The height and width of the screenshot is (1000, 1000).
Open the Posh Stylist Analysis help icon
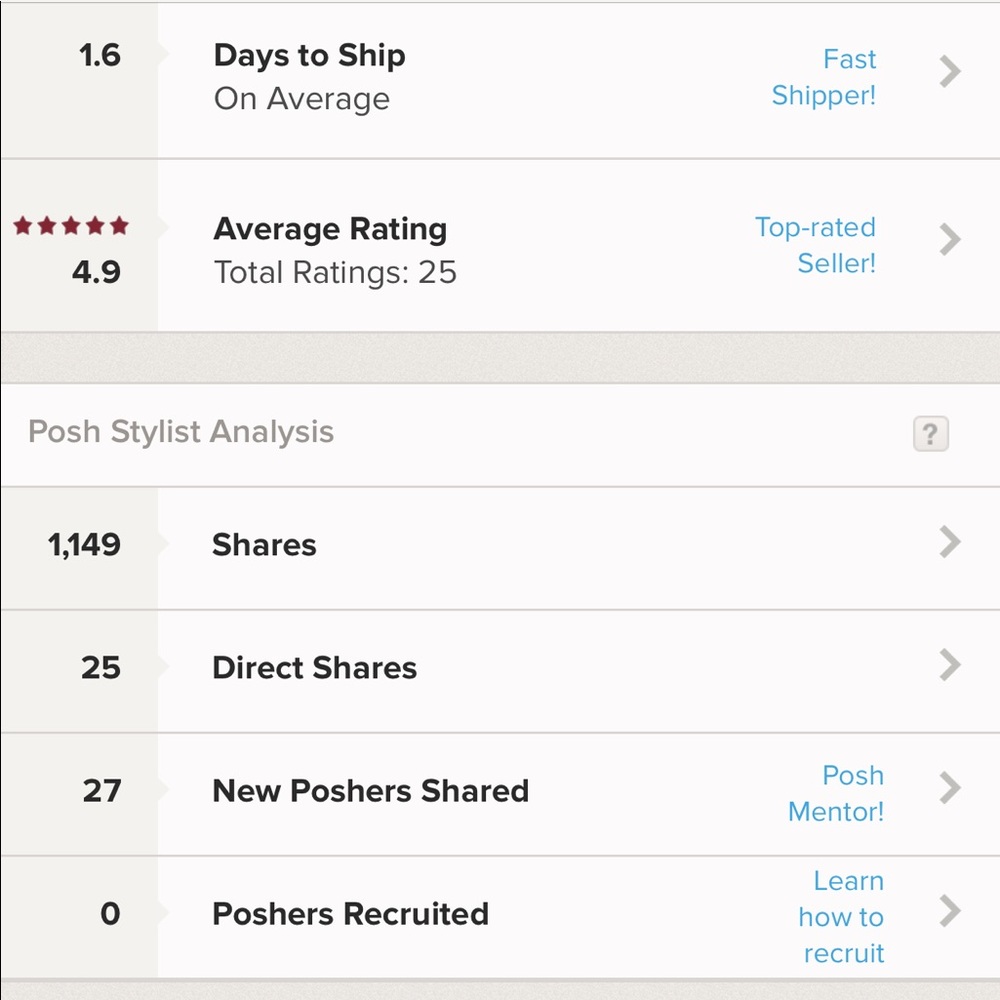coord(930,434)
